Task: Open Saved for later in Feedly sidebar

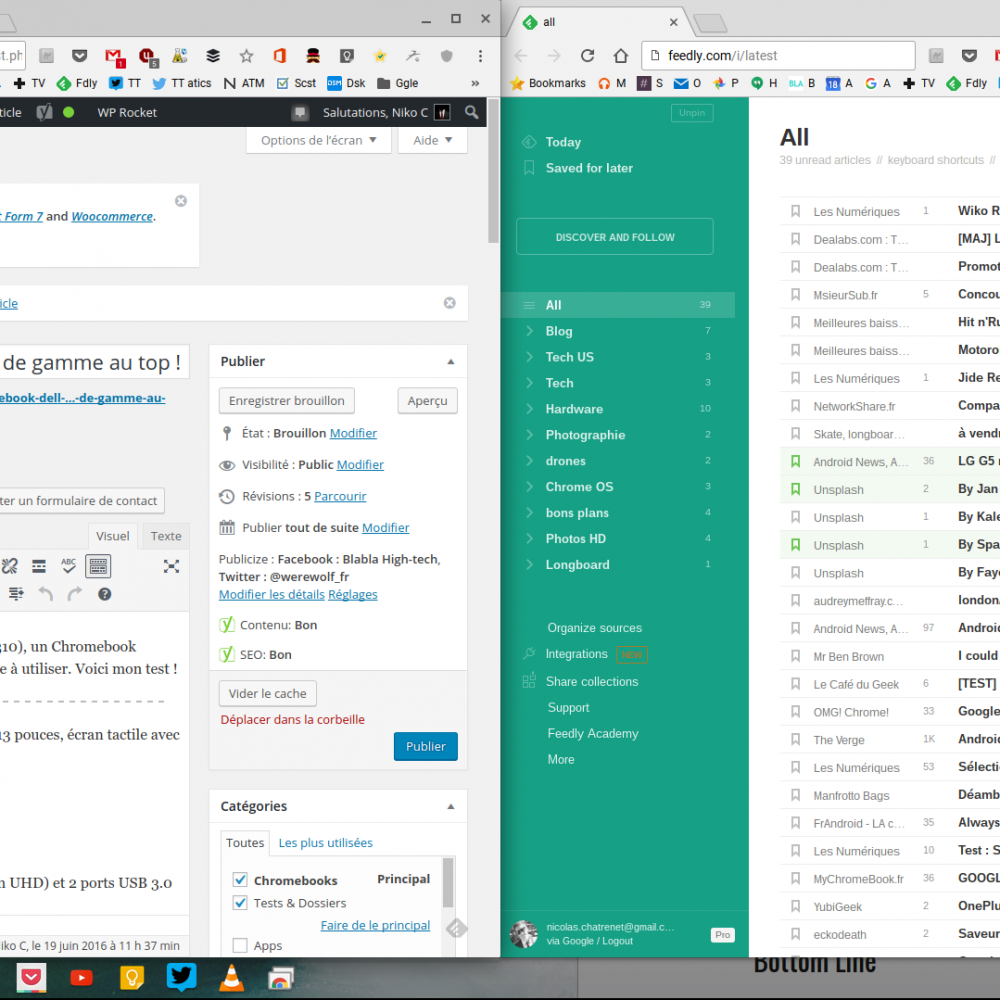Action: (589, 168)
